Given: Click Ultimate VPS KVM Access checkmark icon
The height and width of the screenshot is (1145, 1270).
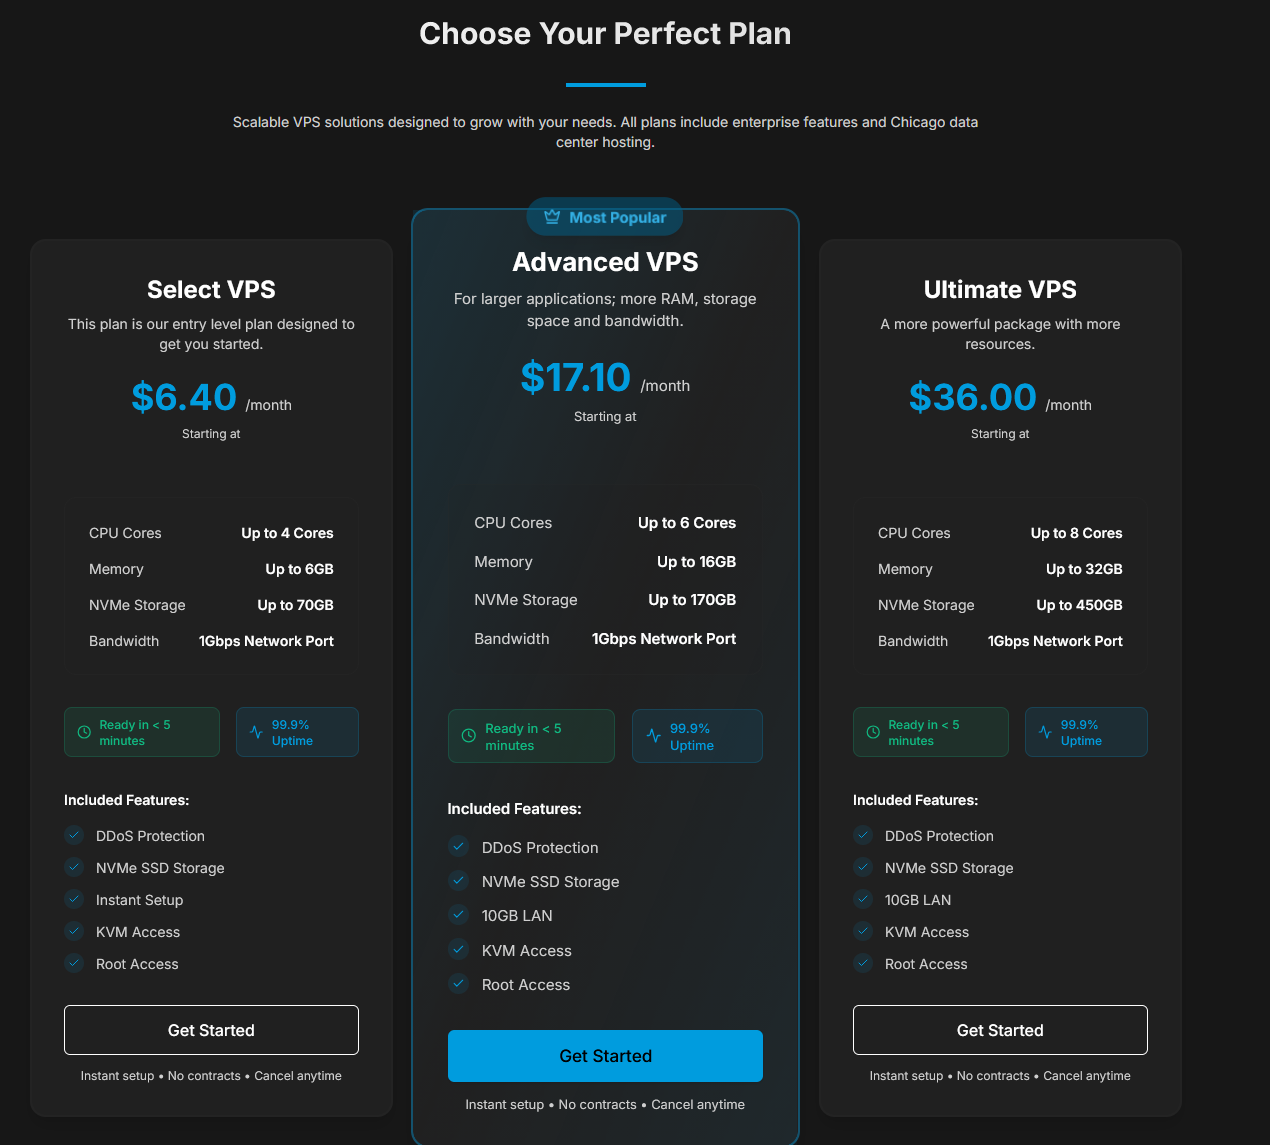Looking at the screenshot, I should [863, 931].
